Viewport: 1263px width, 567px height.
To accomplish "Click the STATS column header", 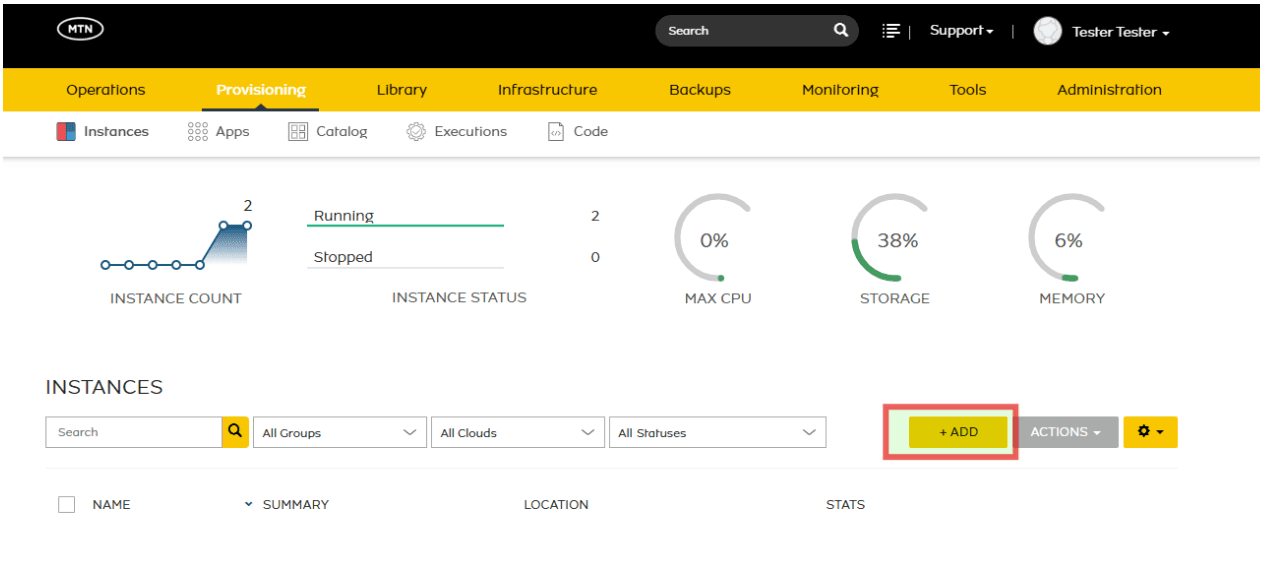I will coord(845,505).
